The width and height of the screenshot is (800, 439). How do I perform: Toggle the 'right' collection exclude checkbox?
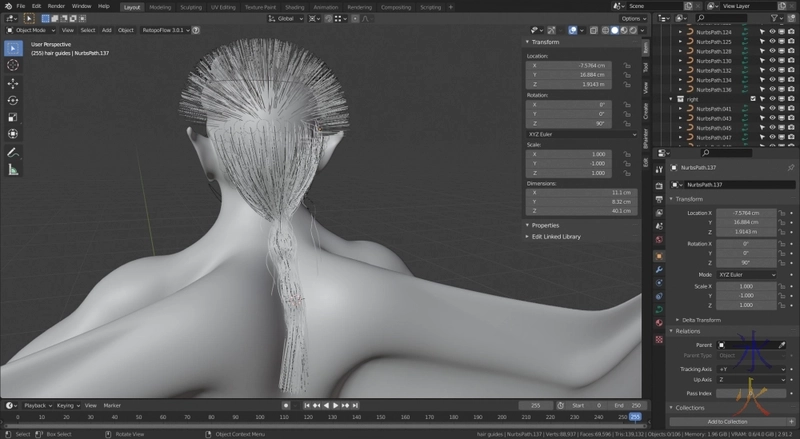coord(752,99)
